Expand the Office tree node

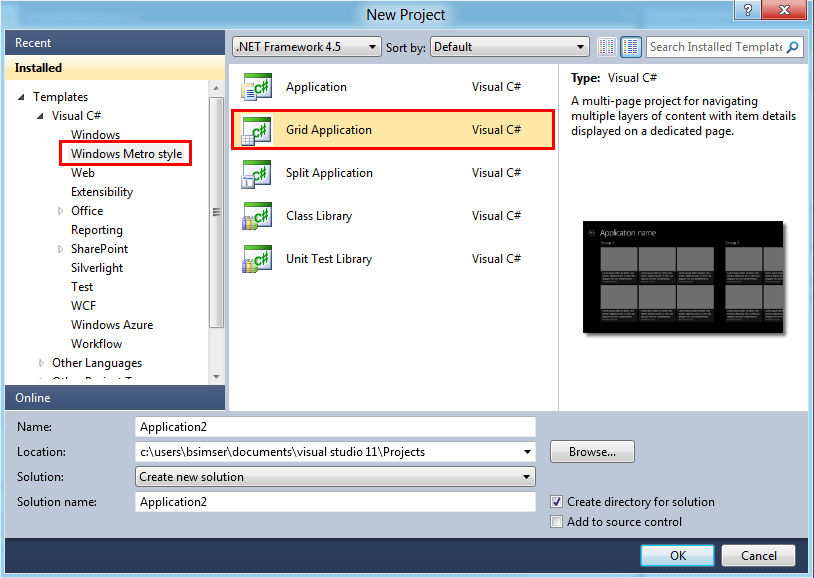(60, 211)
